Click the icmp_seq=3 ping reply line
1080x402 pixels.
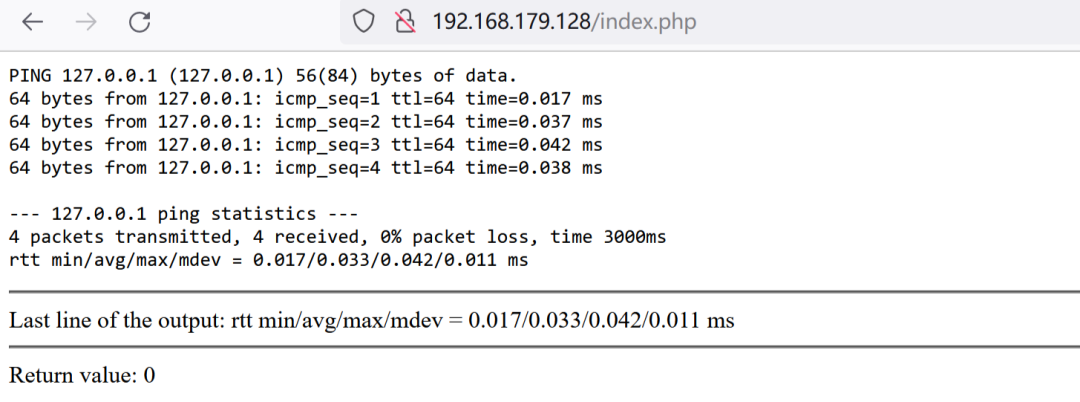pos(305,145)
